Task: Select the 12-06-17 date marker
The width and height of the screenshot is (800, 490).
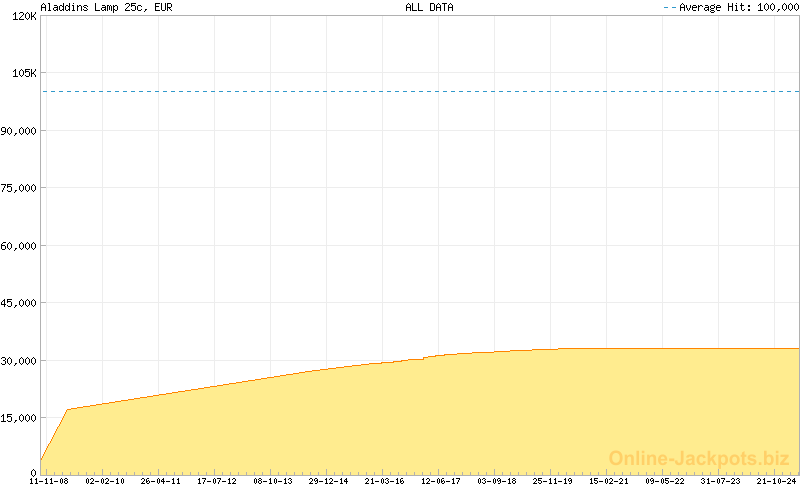Action: pyautogui.click(x=441, y=481)
